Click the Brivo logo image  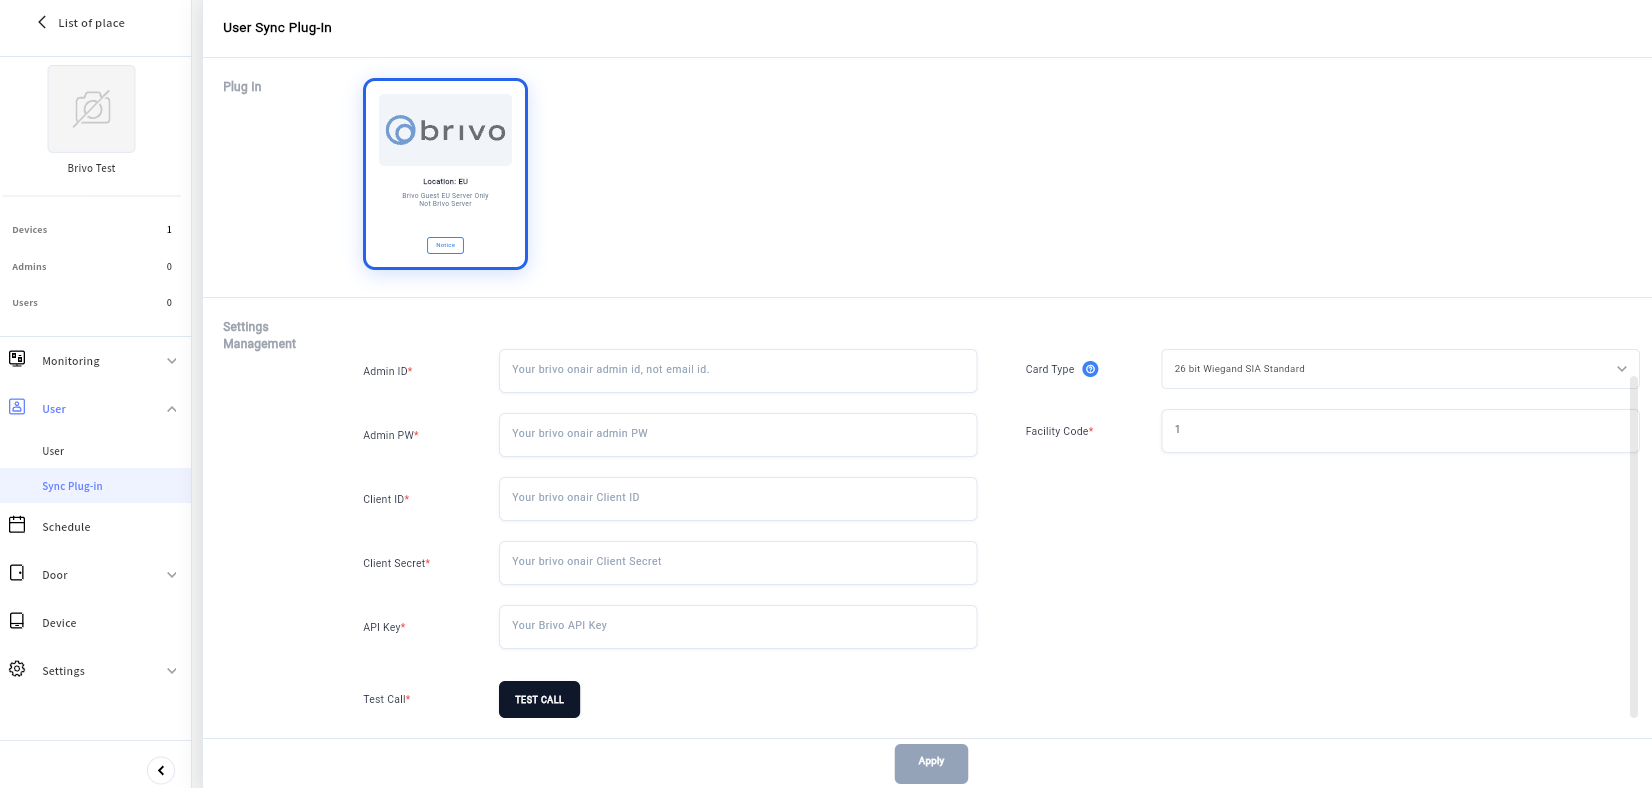pyautogui.click(x=445, y=130)
